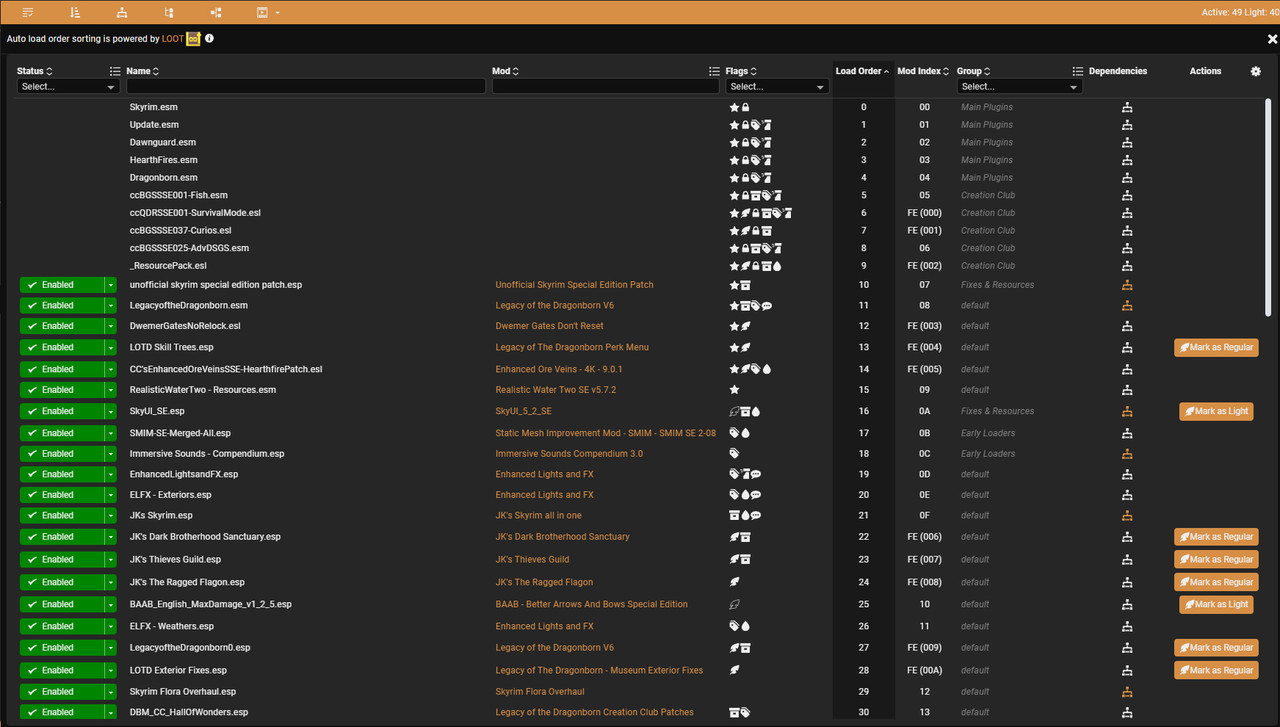Image resolution: width=1280 pixels, height=727 pixels.
Task: Click the autosort checklist icon in orange toolbar
Action: point(28,12)
